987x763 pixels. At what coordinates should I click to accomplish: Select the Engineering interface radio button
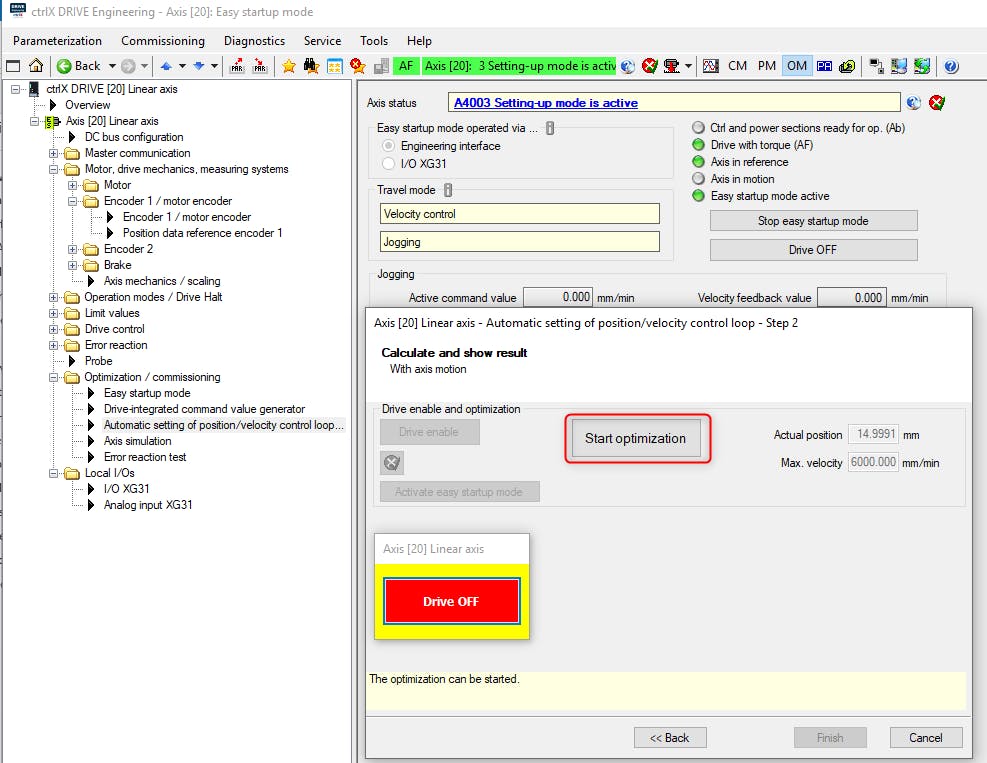point(388,146)
